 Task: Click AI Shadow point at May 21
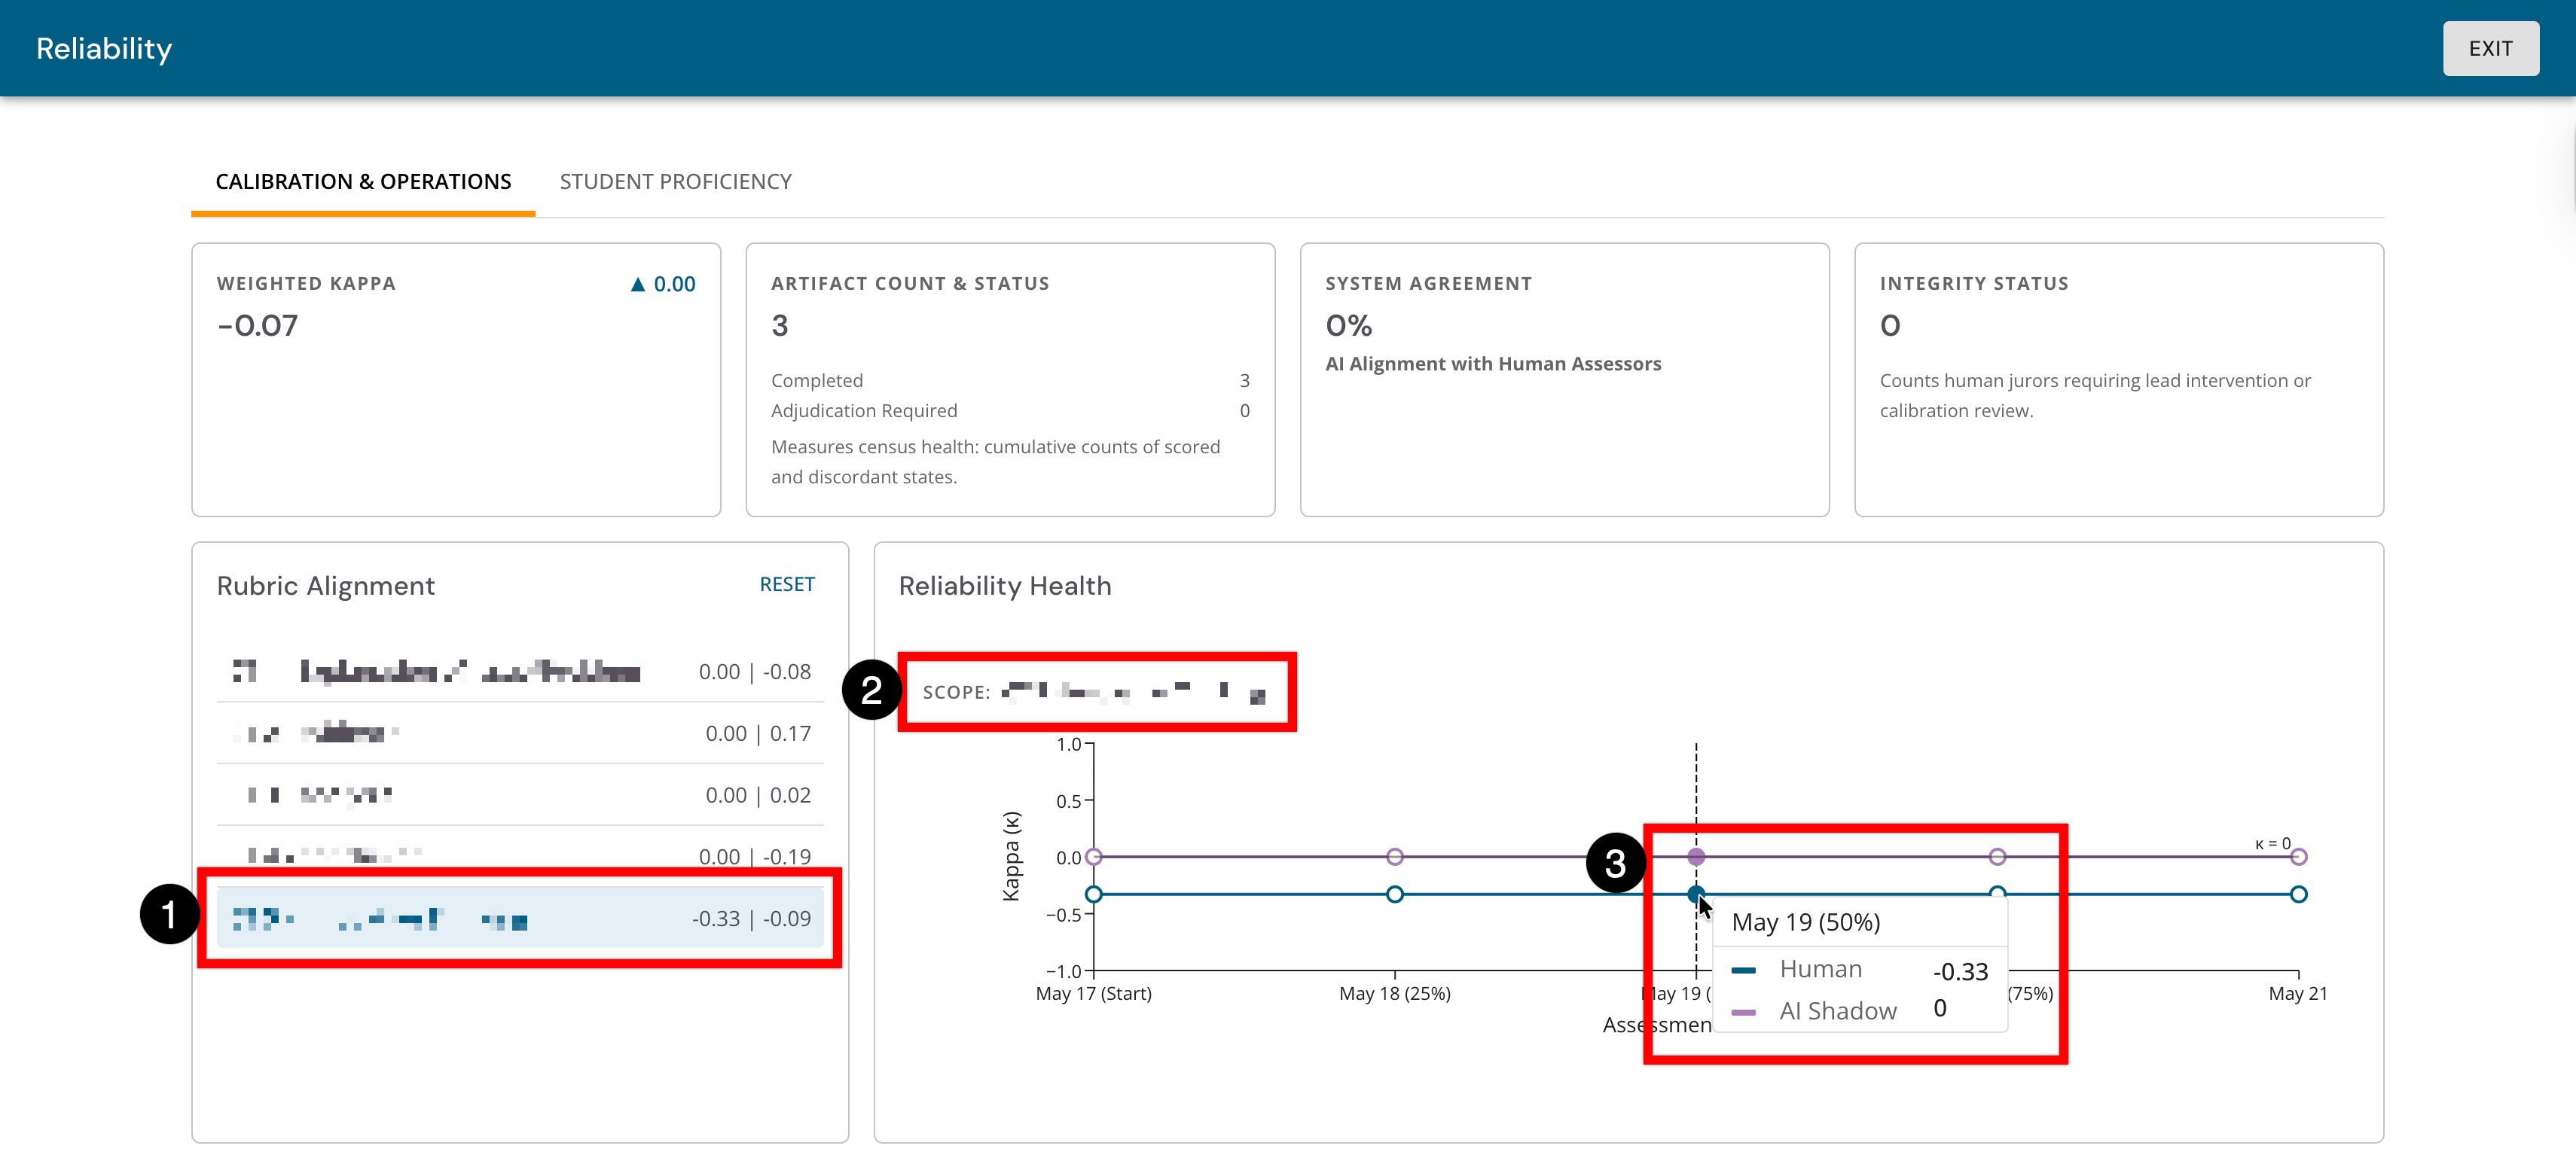(x=2298, y=856)
